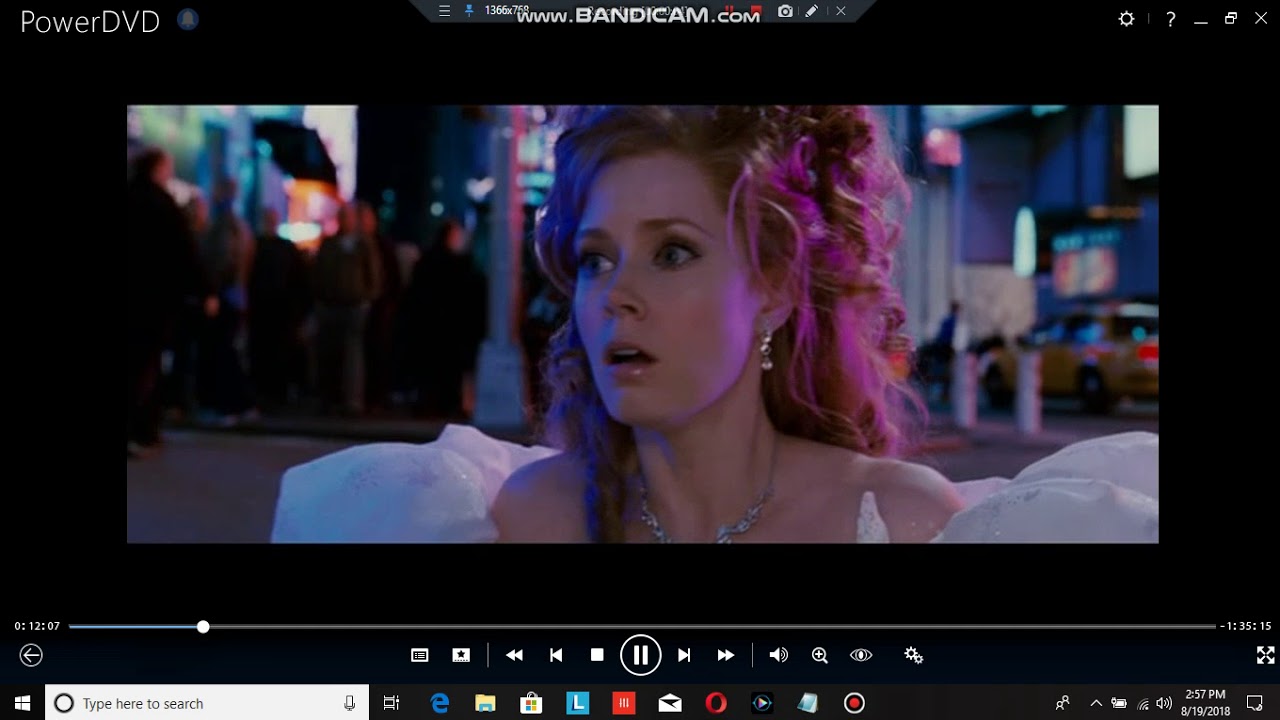Open player settings gear in control bar
Viewport: 1280px width, 720px height.
coord(913,655)
